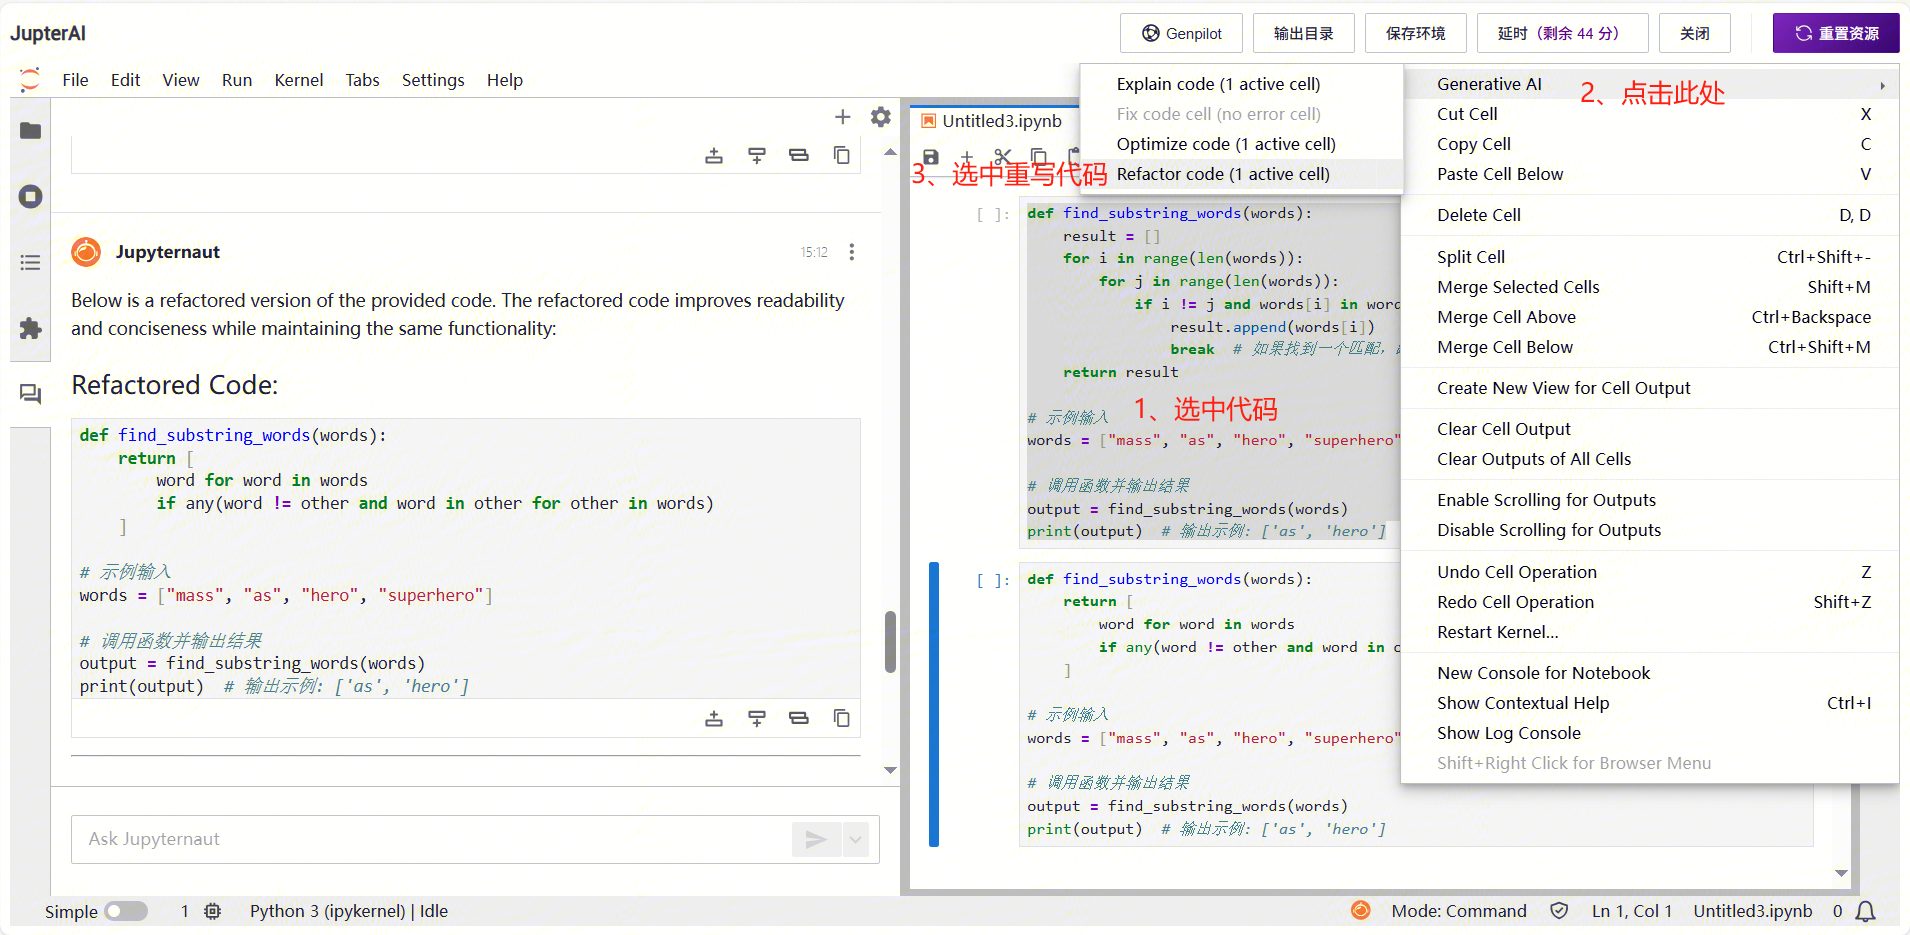Click the Genpilot button
The height and width of the screenshot is (935, 1910).
[1181, 33]
